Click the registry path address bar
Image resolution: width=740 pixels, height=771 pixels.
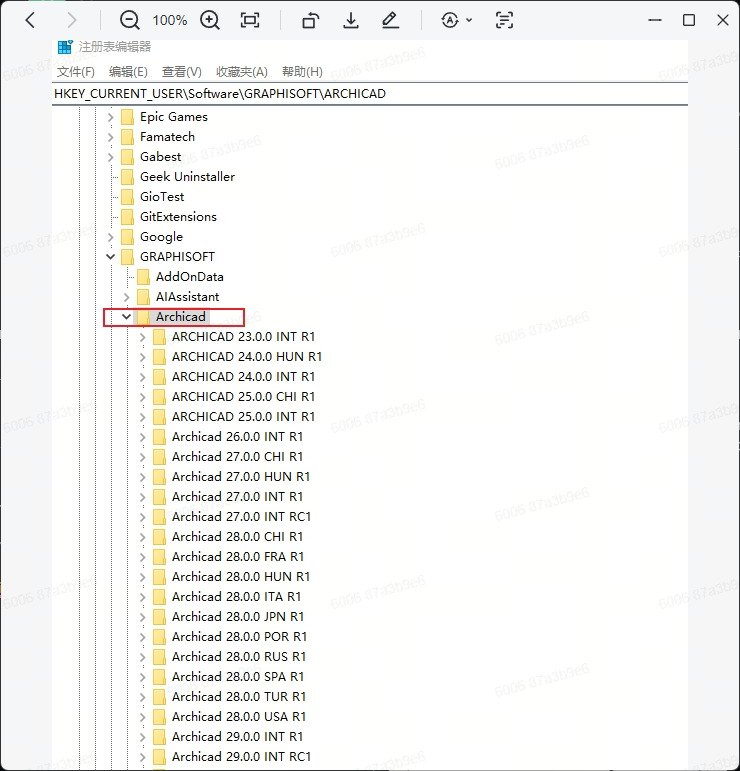[x=370, y=94]
